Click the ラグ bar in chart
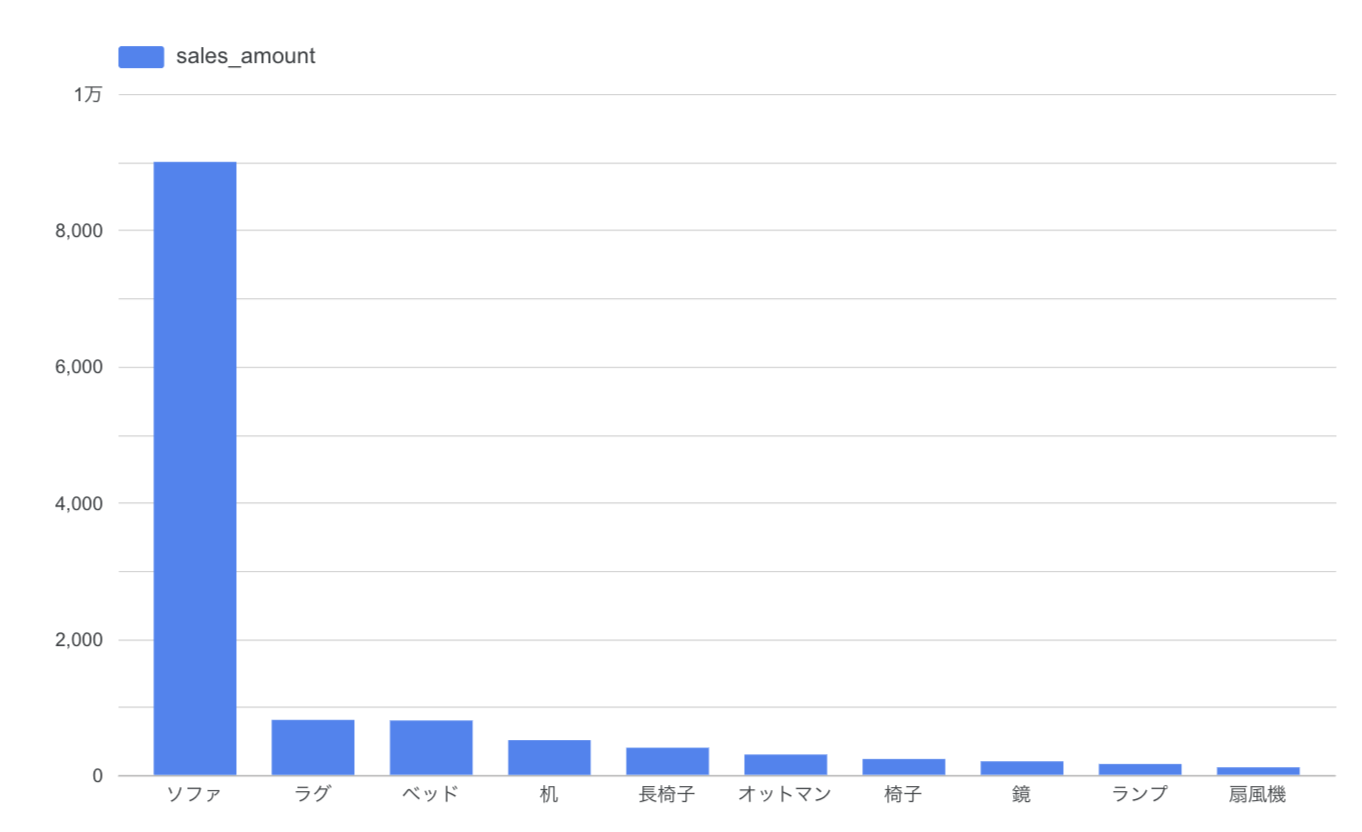Image resolution: width=1362 pixels, height=832 pixels. 313,747
